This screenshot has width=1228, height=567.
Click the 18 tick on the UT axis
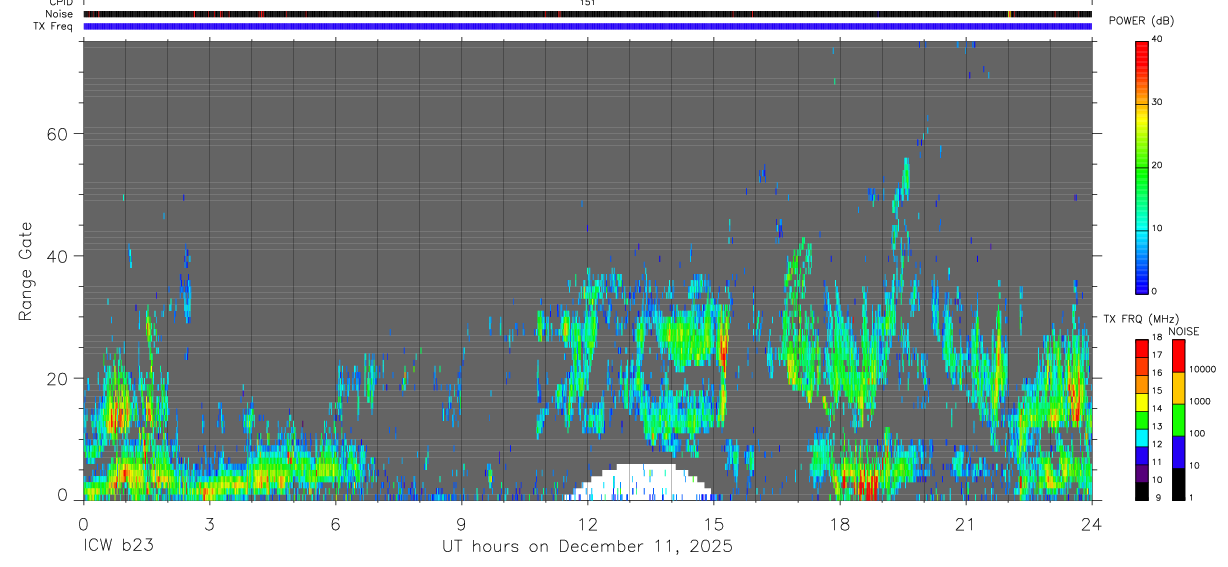coord(840,524)
